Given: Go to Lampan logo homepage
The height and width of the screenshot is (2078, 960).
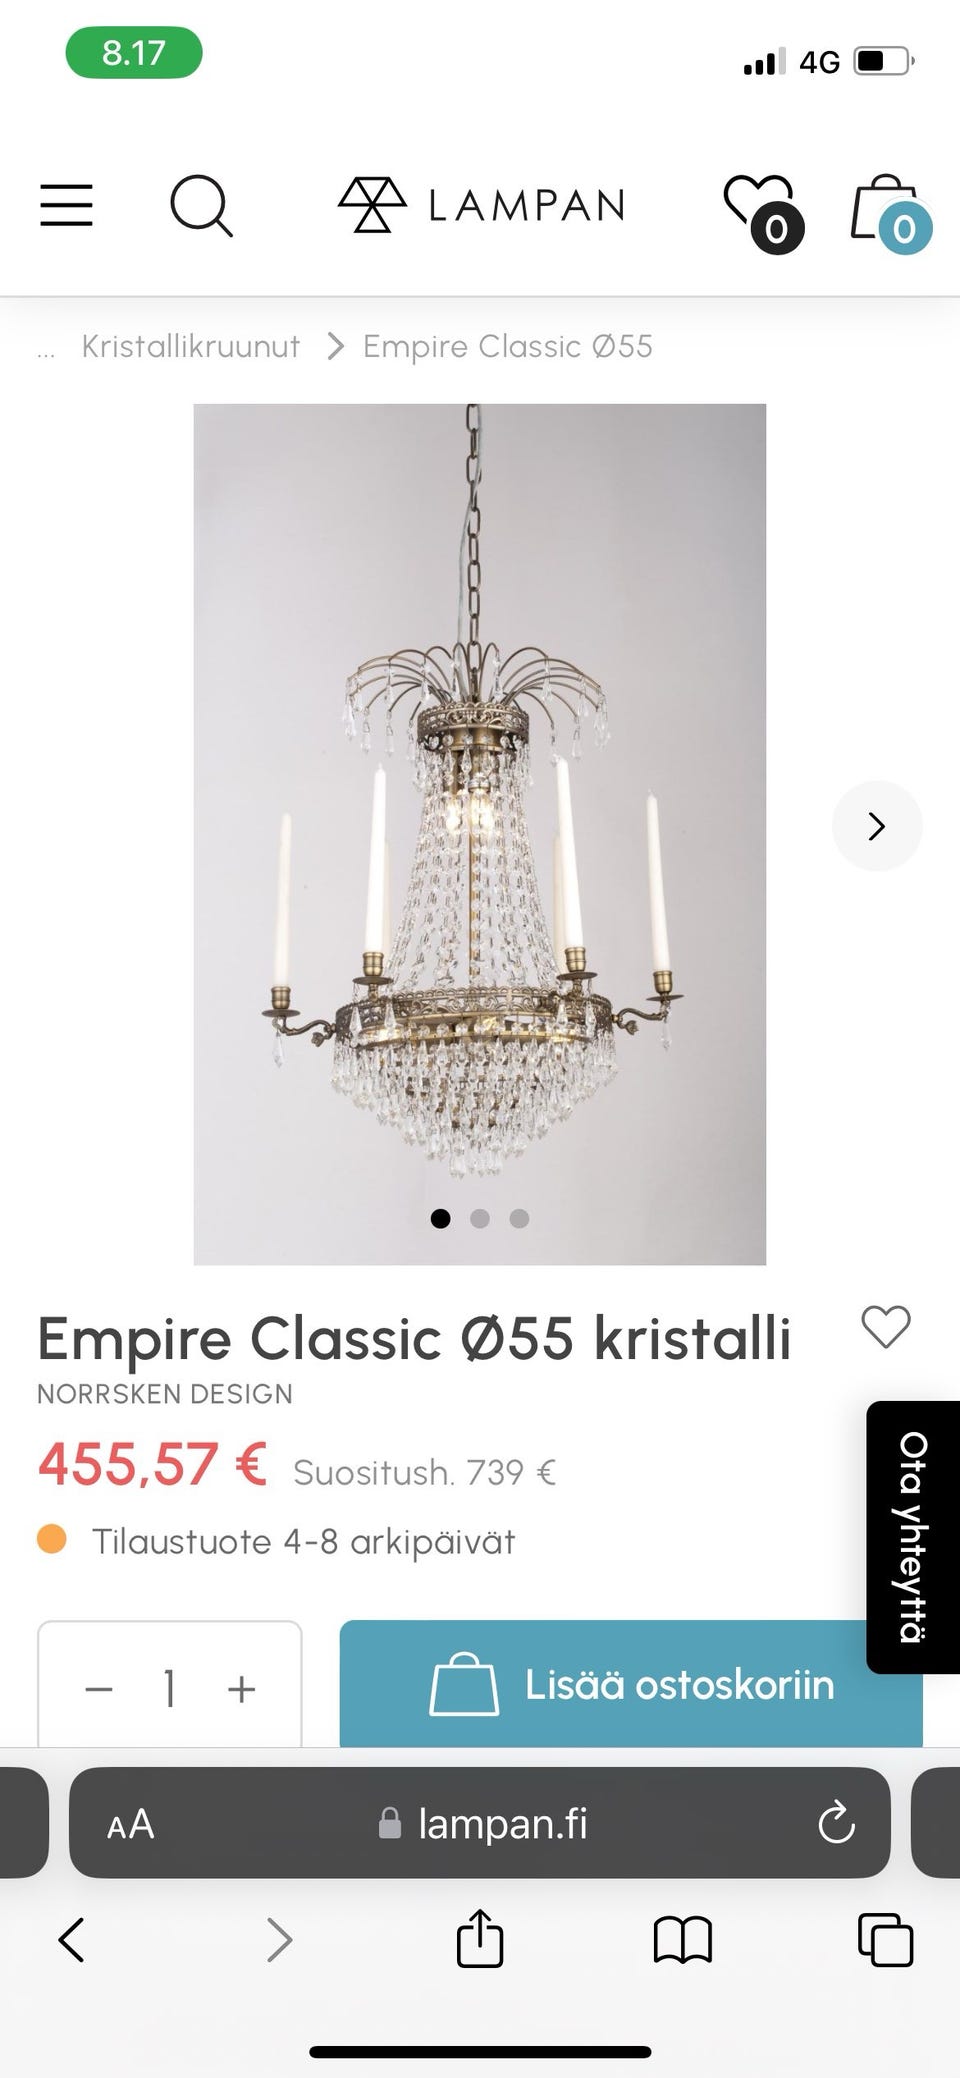Looking at the screenshot, I should (x=481, y=205).
